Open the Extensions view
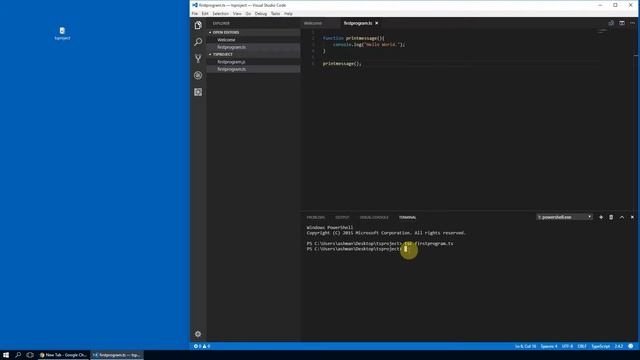The height and width of the screenshot is (360, 640). [x=198, y=92]
